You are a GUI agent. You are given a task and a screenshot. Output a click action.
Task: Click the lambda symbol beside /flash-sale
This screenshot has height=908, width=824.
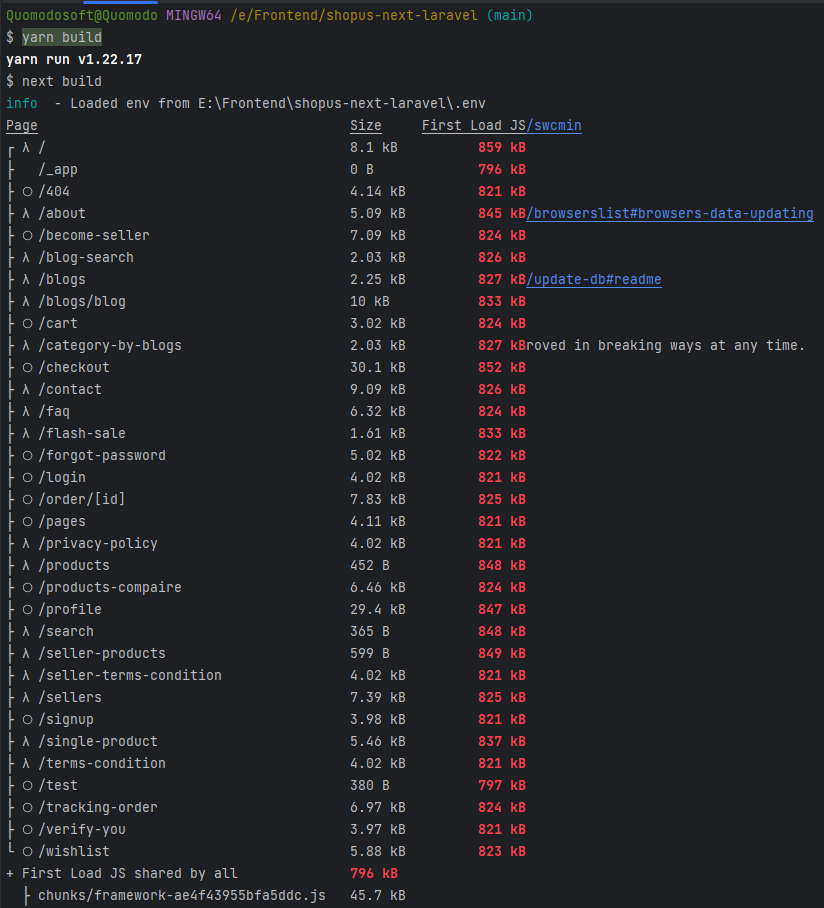click(x=27, y=433)
